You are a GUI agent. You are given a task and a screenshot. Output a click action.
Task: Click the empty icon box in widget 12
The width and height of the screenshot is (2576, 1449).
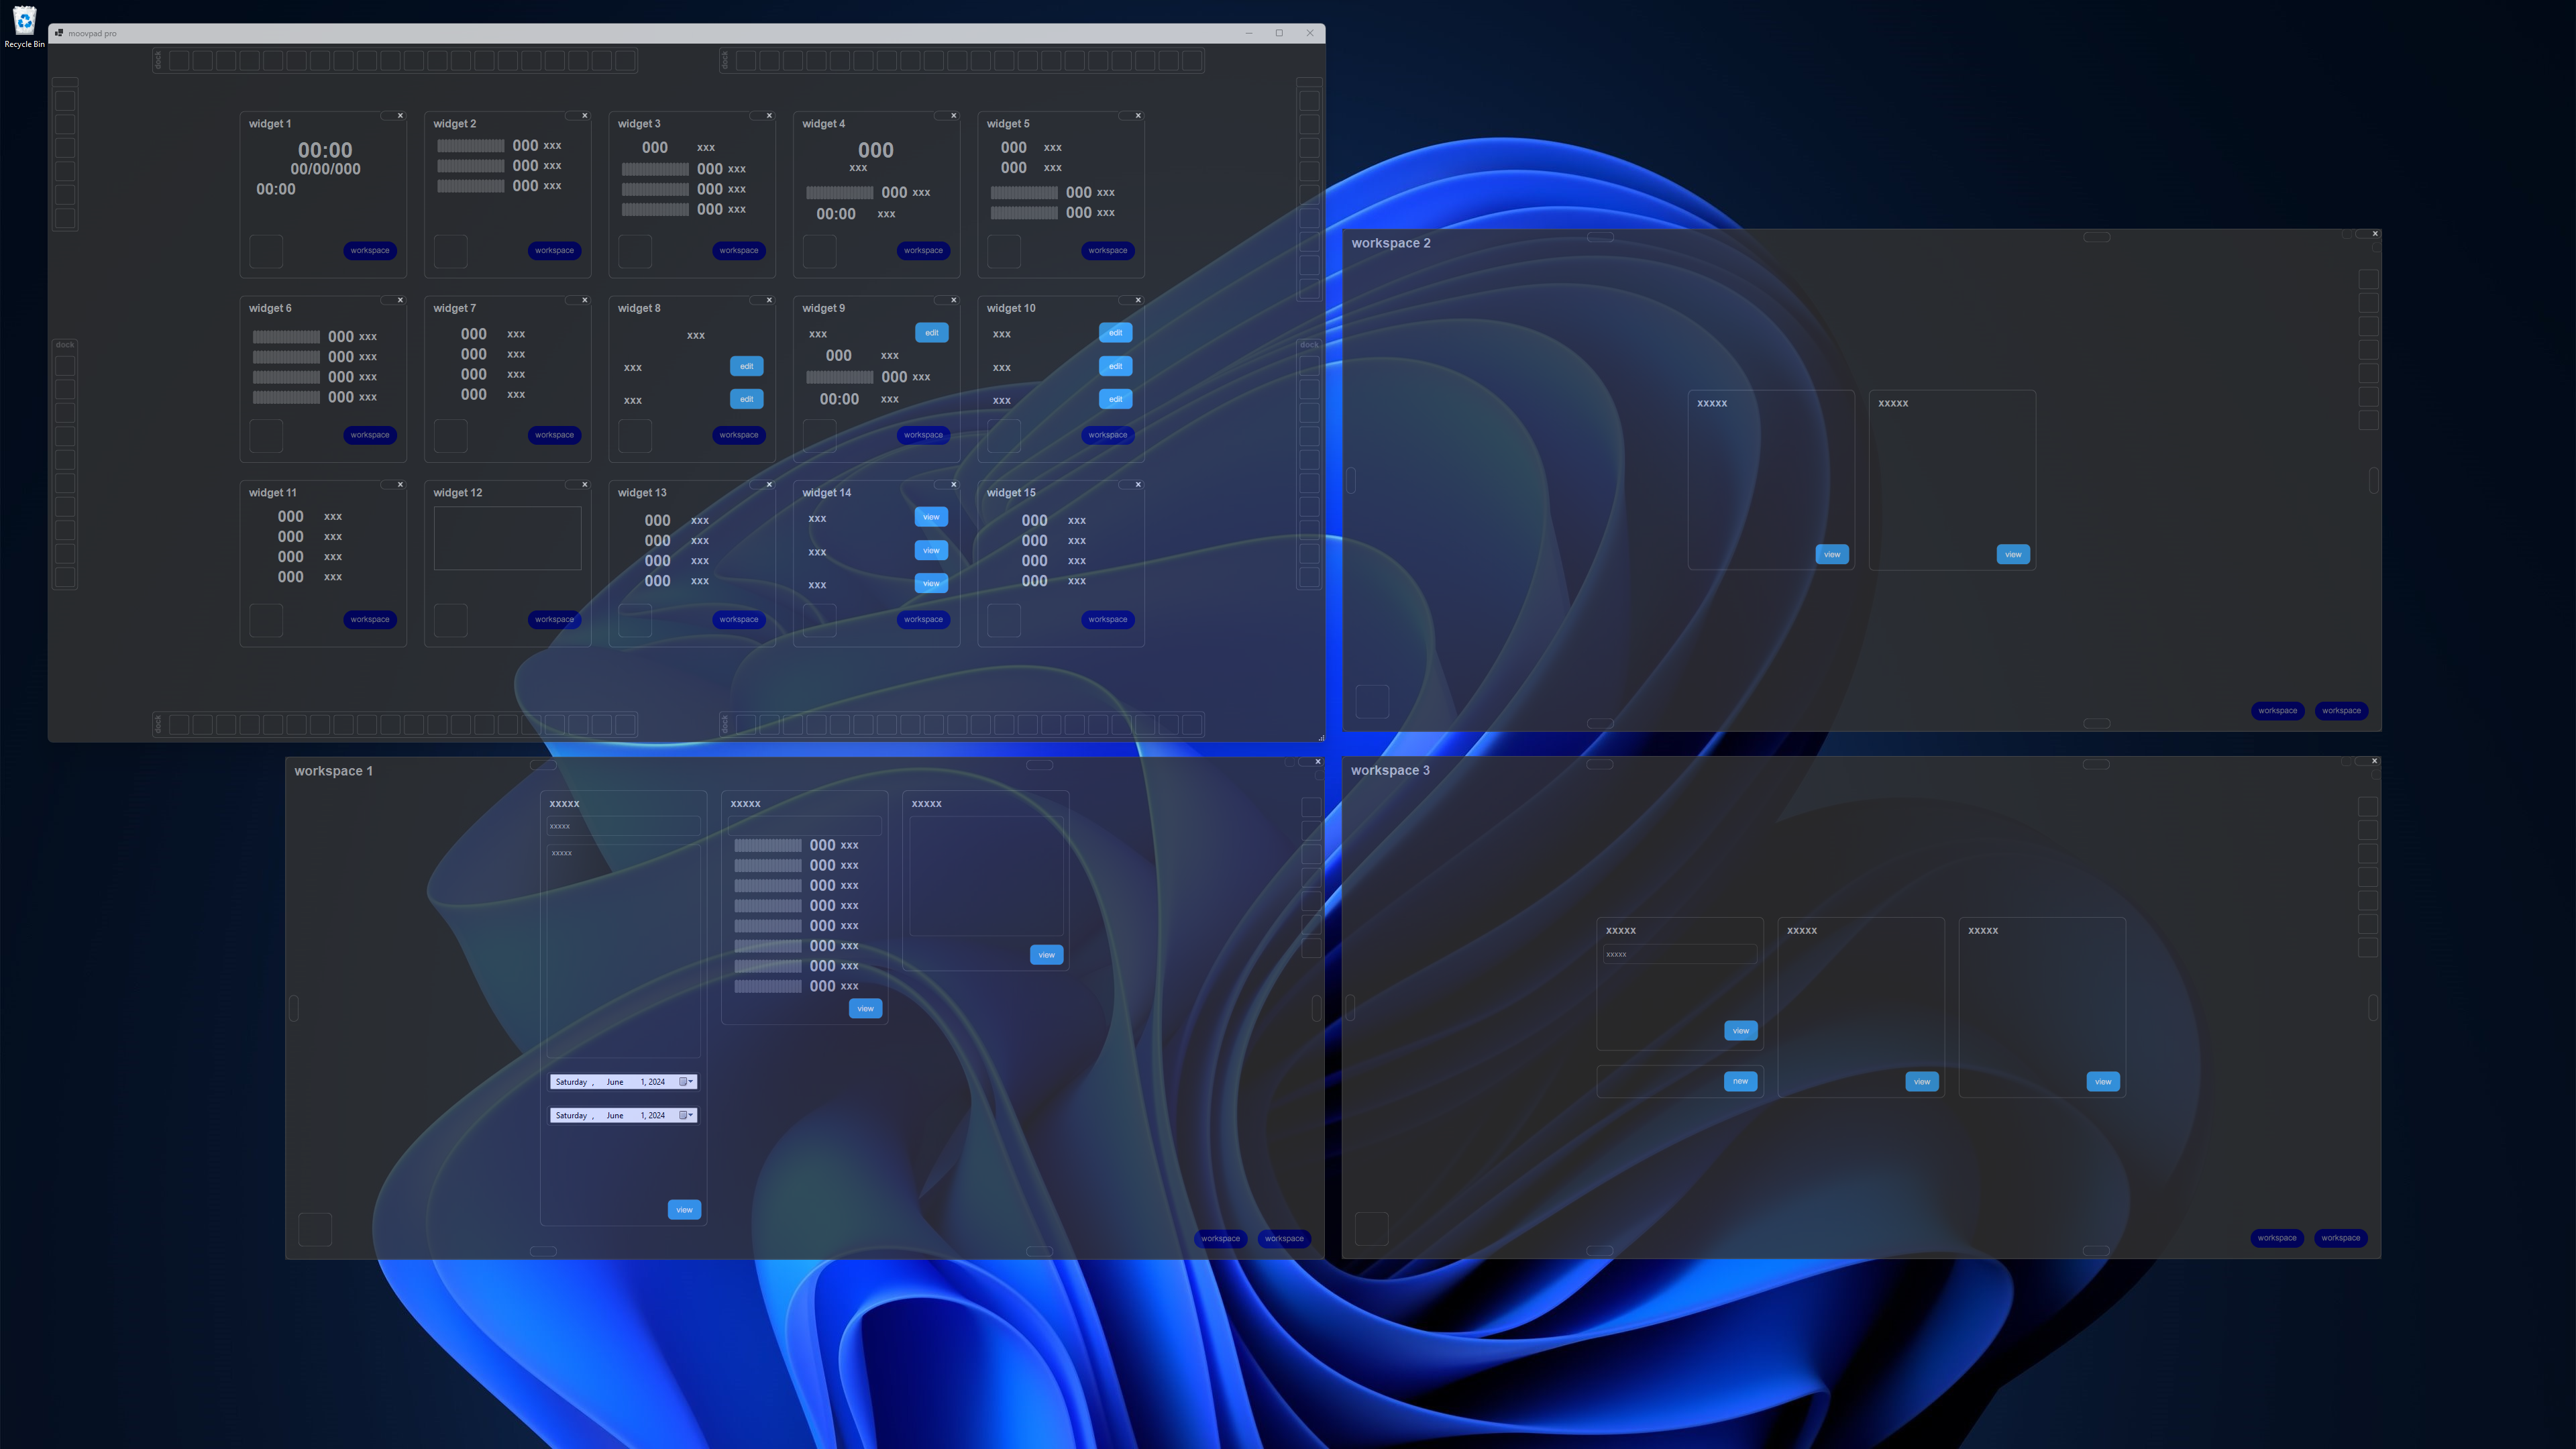450,620
